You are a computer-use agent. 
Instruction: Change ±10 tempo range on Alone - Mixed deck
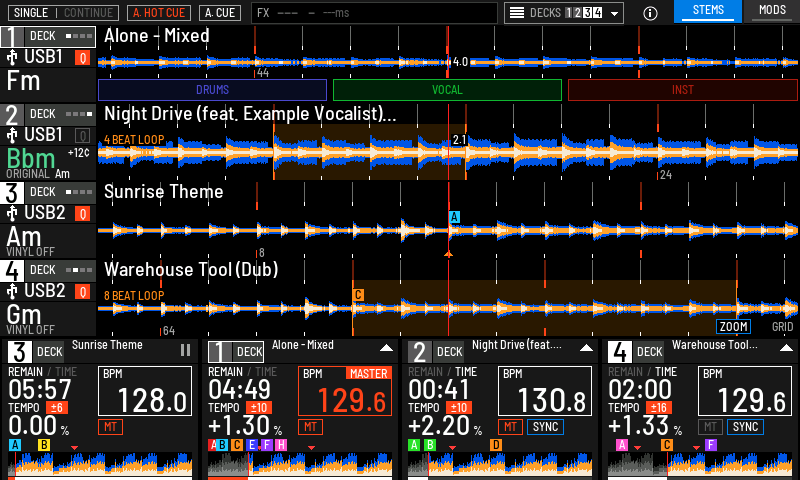click(x=259, y=408)
